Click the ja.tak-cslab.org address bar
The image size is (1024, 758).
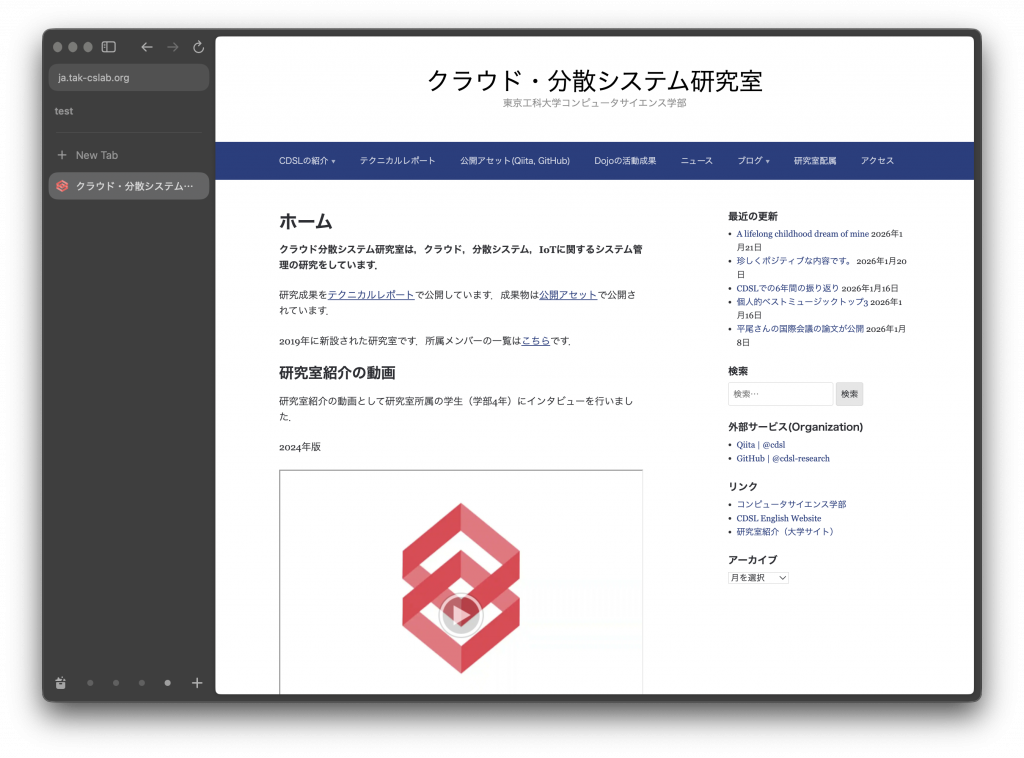pyautogui.click(x=128, y=78)
